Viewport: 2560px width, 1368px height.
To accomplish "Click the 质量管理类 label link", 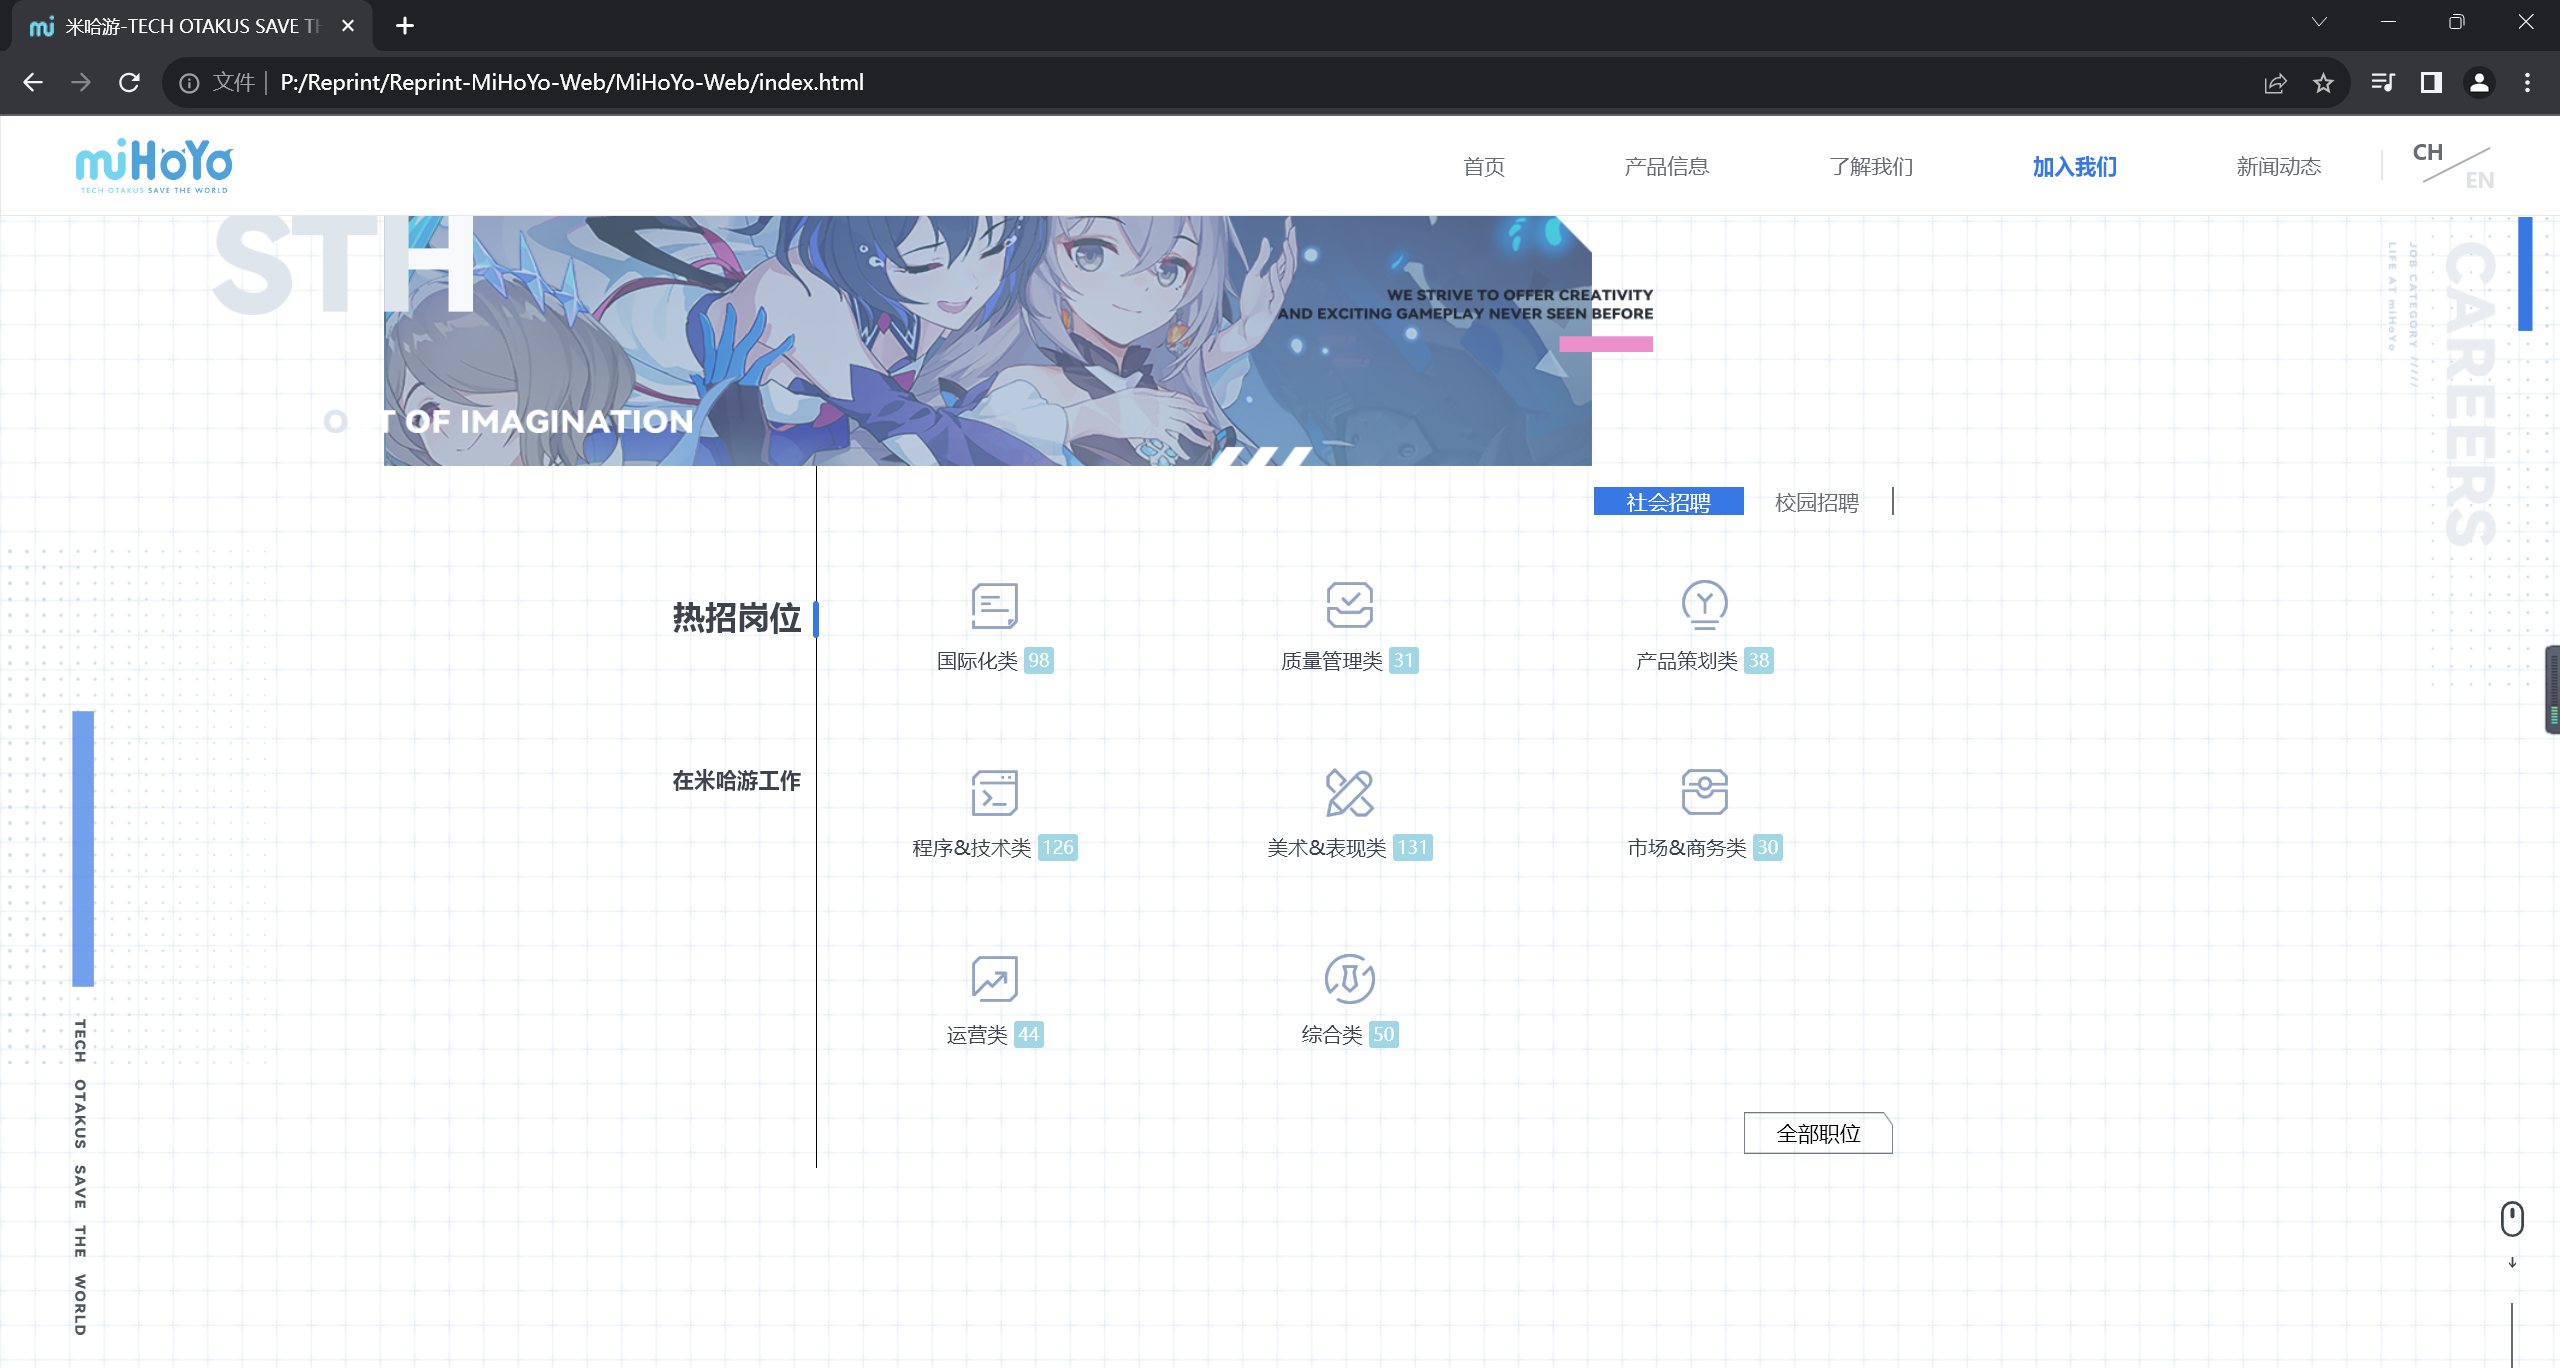I will pyautogui.click(x=1332, y=661).
